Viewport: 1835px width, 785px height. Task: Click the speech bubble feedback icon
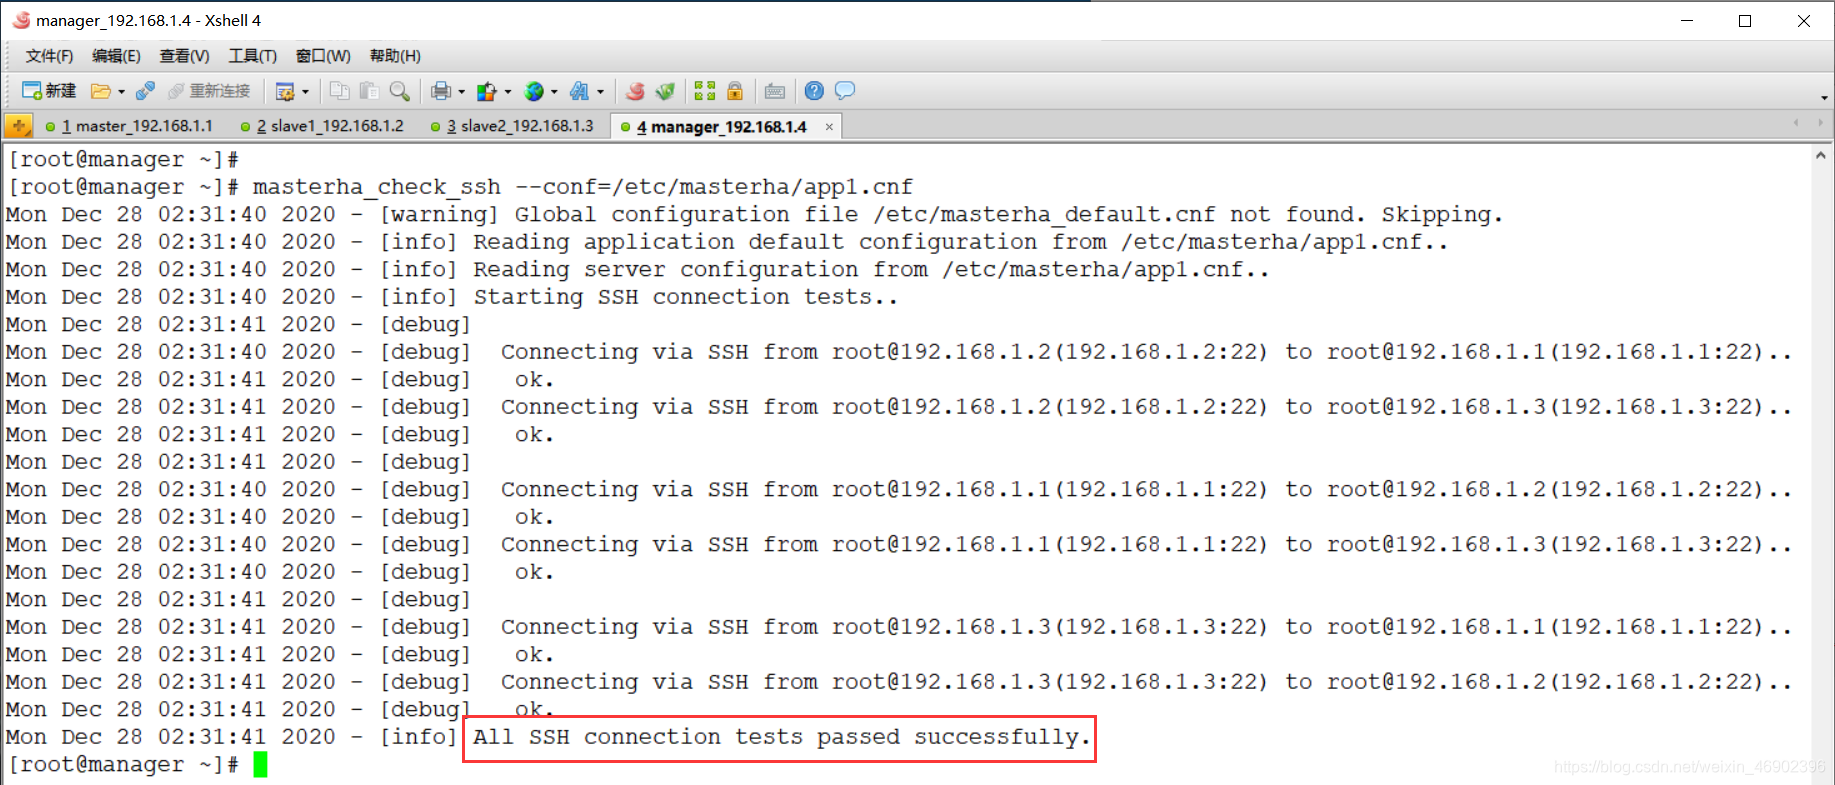(x=845, y=91)
